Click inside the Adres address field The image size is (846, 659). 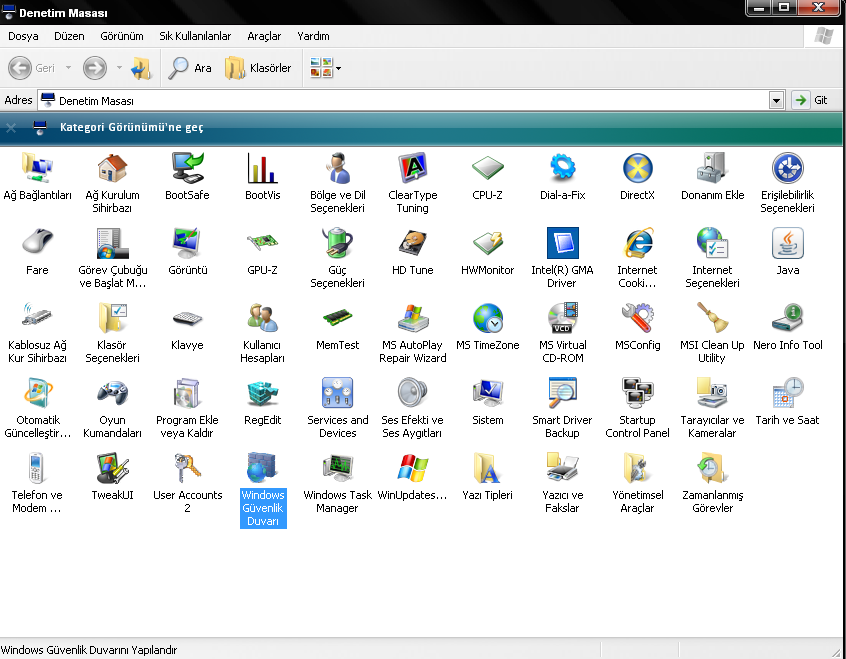(400, 101)
